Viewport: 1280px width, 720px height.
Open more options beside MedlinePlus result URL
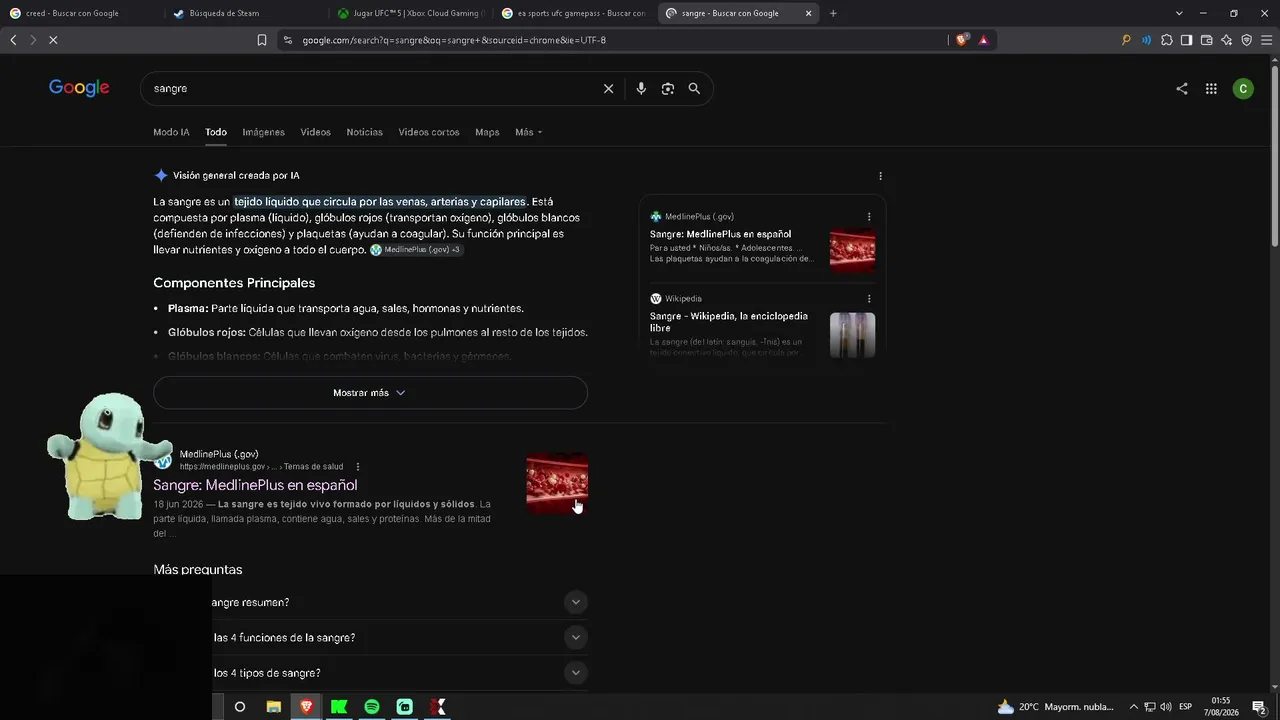coord(358,467)
